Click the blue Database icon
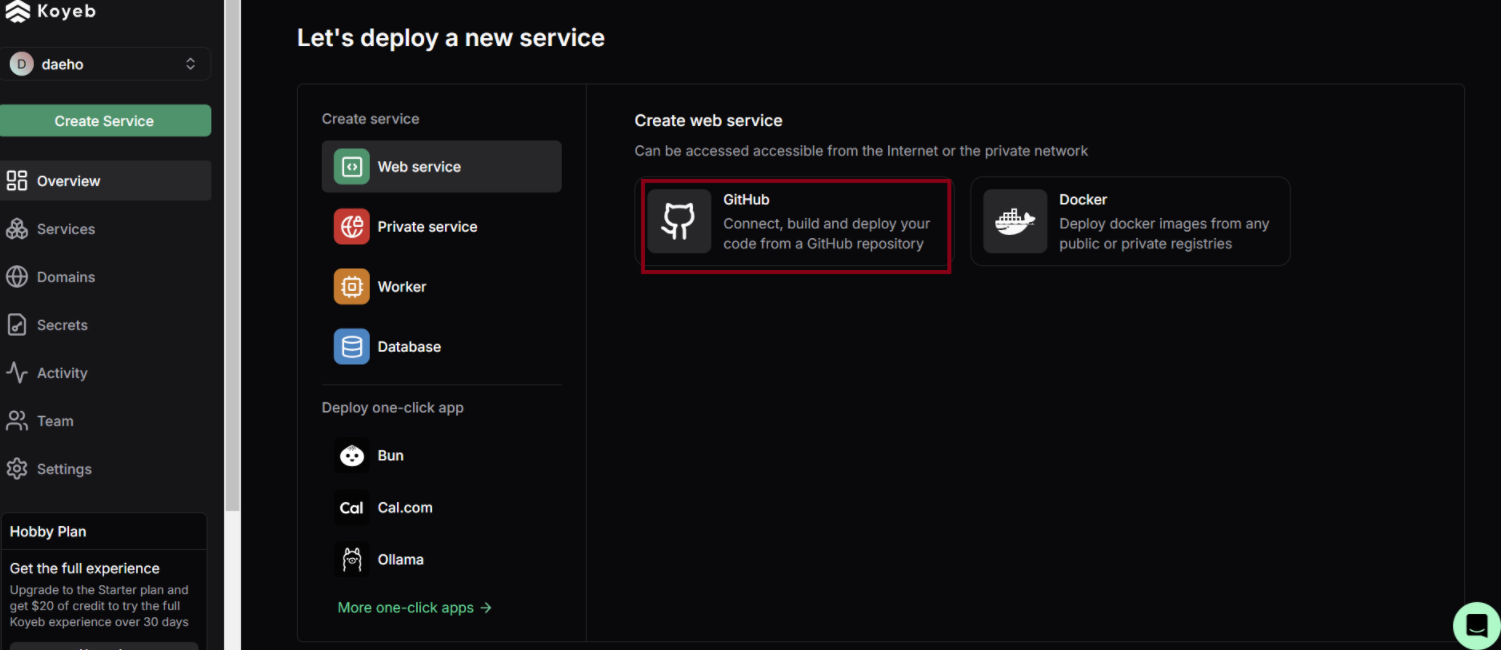This screenshot has height=650, width=1501. coord(352,347)
